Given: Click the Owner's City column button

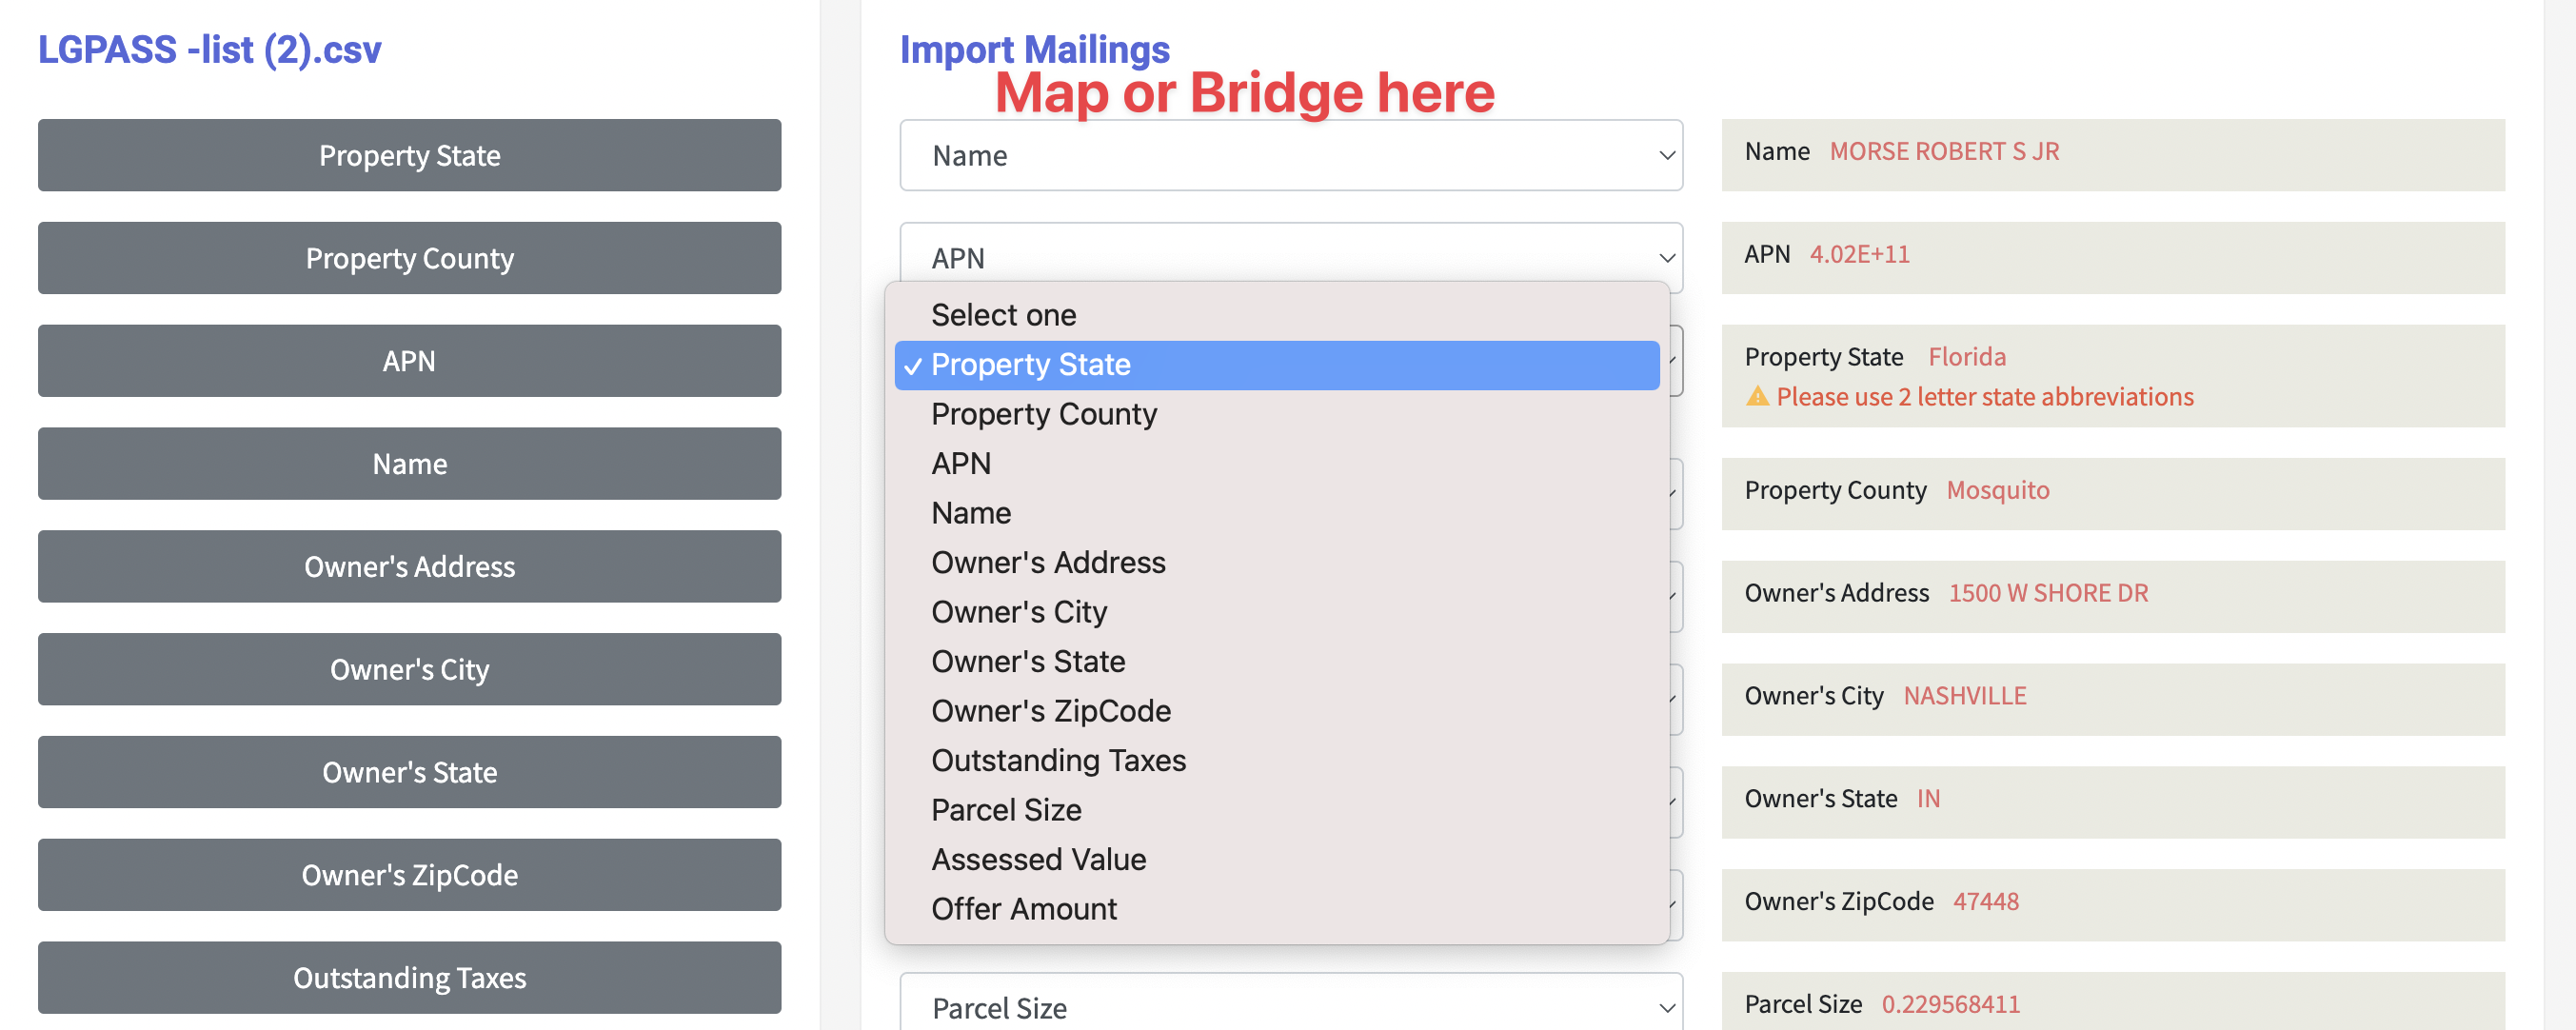Looking at the screenshot, I should click(409, 669).
